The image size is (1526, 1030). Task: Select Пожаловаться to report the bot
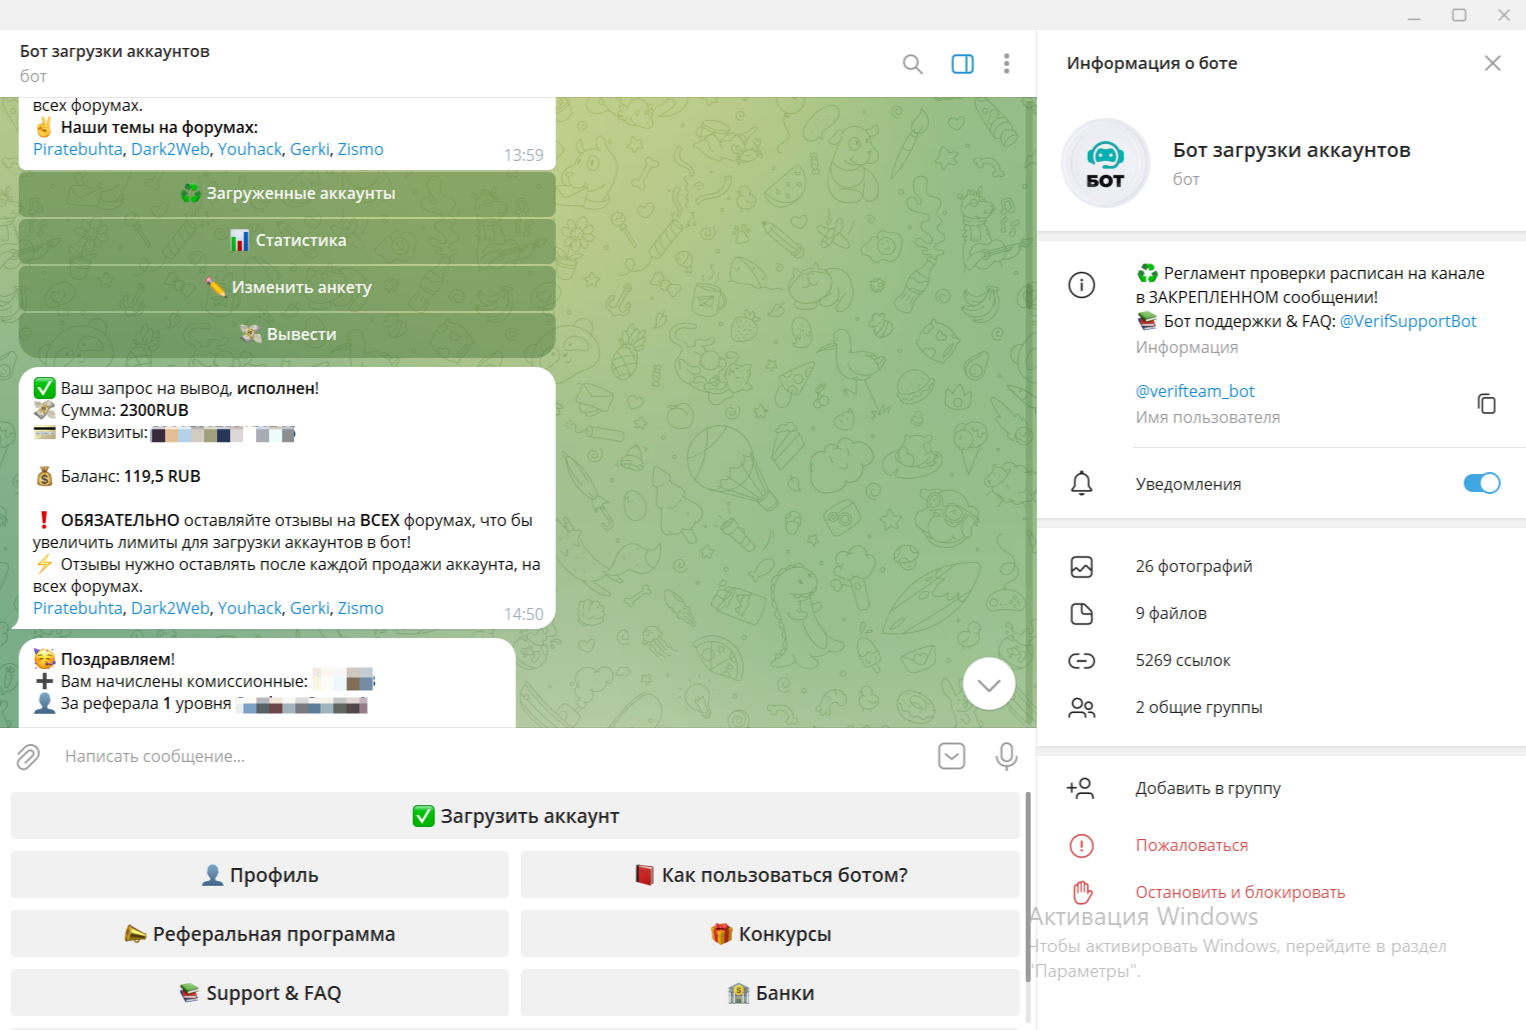(1191, 845)
